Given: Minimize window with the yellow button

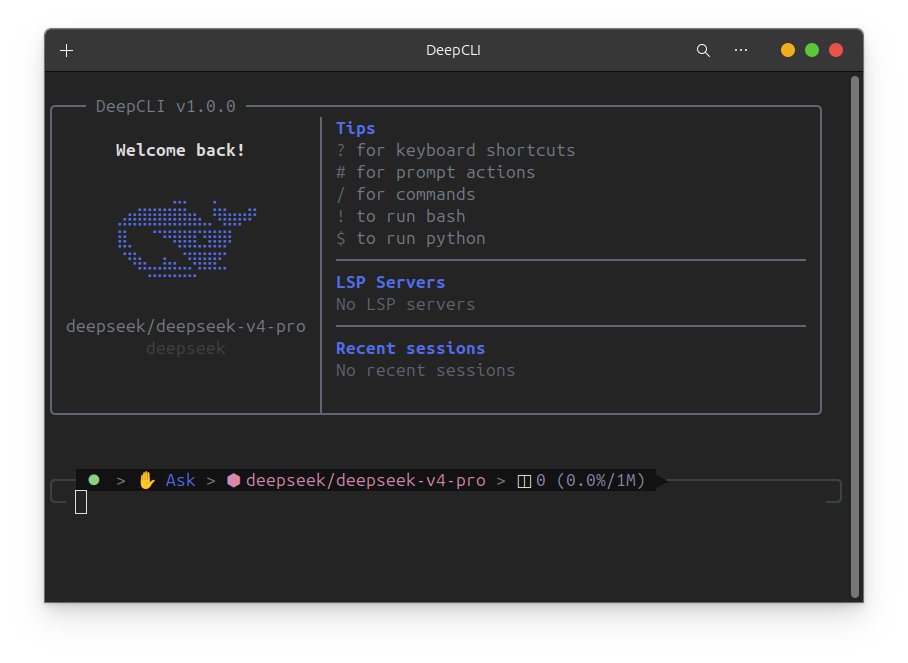Looking at the screenshot, I should tap(788, 50).
